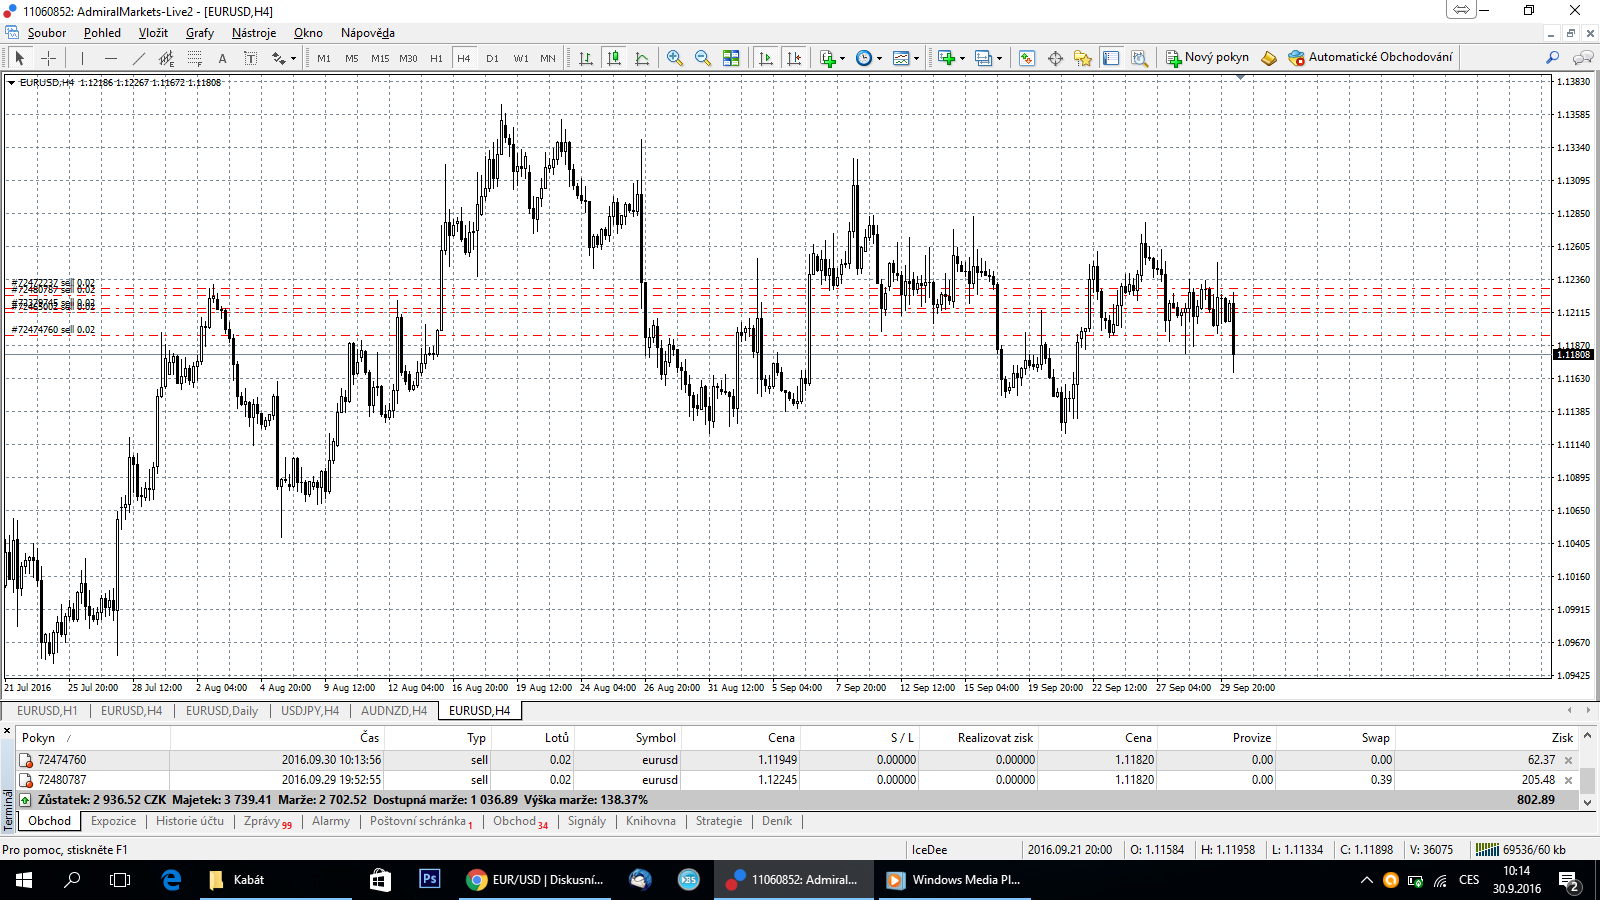Open the Nástroje menu
The image size is (1600, 900).
click(x=254, y=33)
